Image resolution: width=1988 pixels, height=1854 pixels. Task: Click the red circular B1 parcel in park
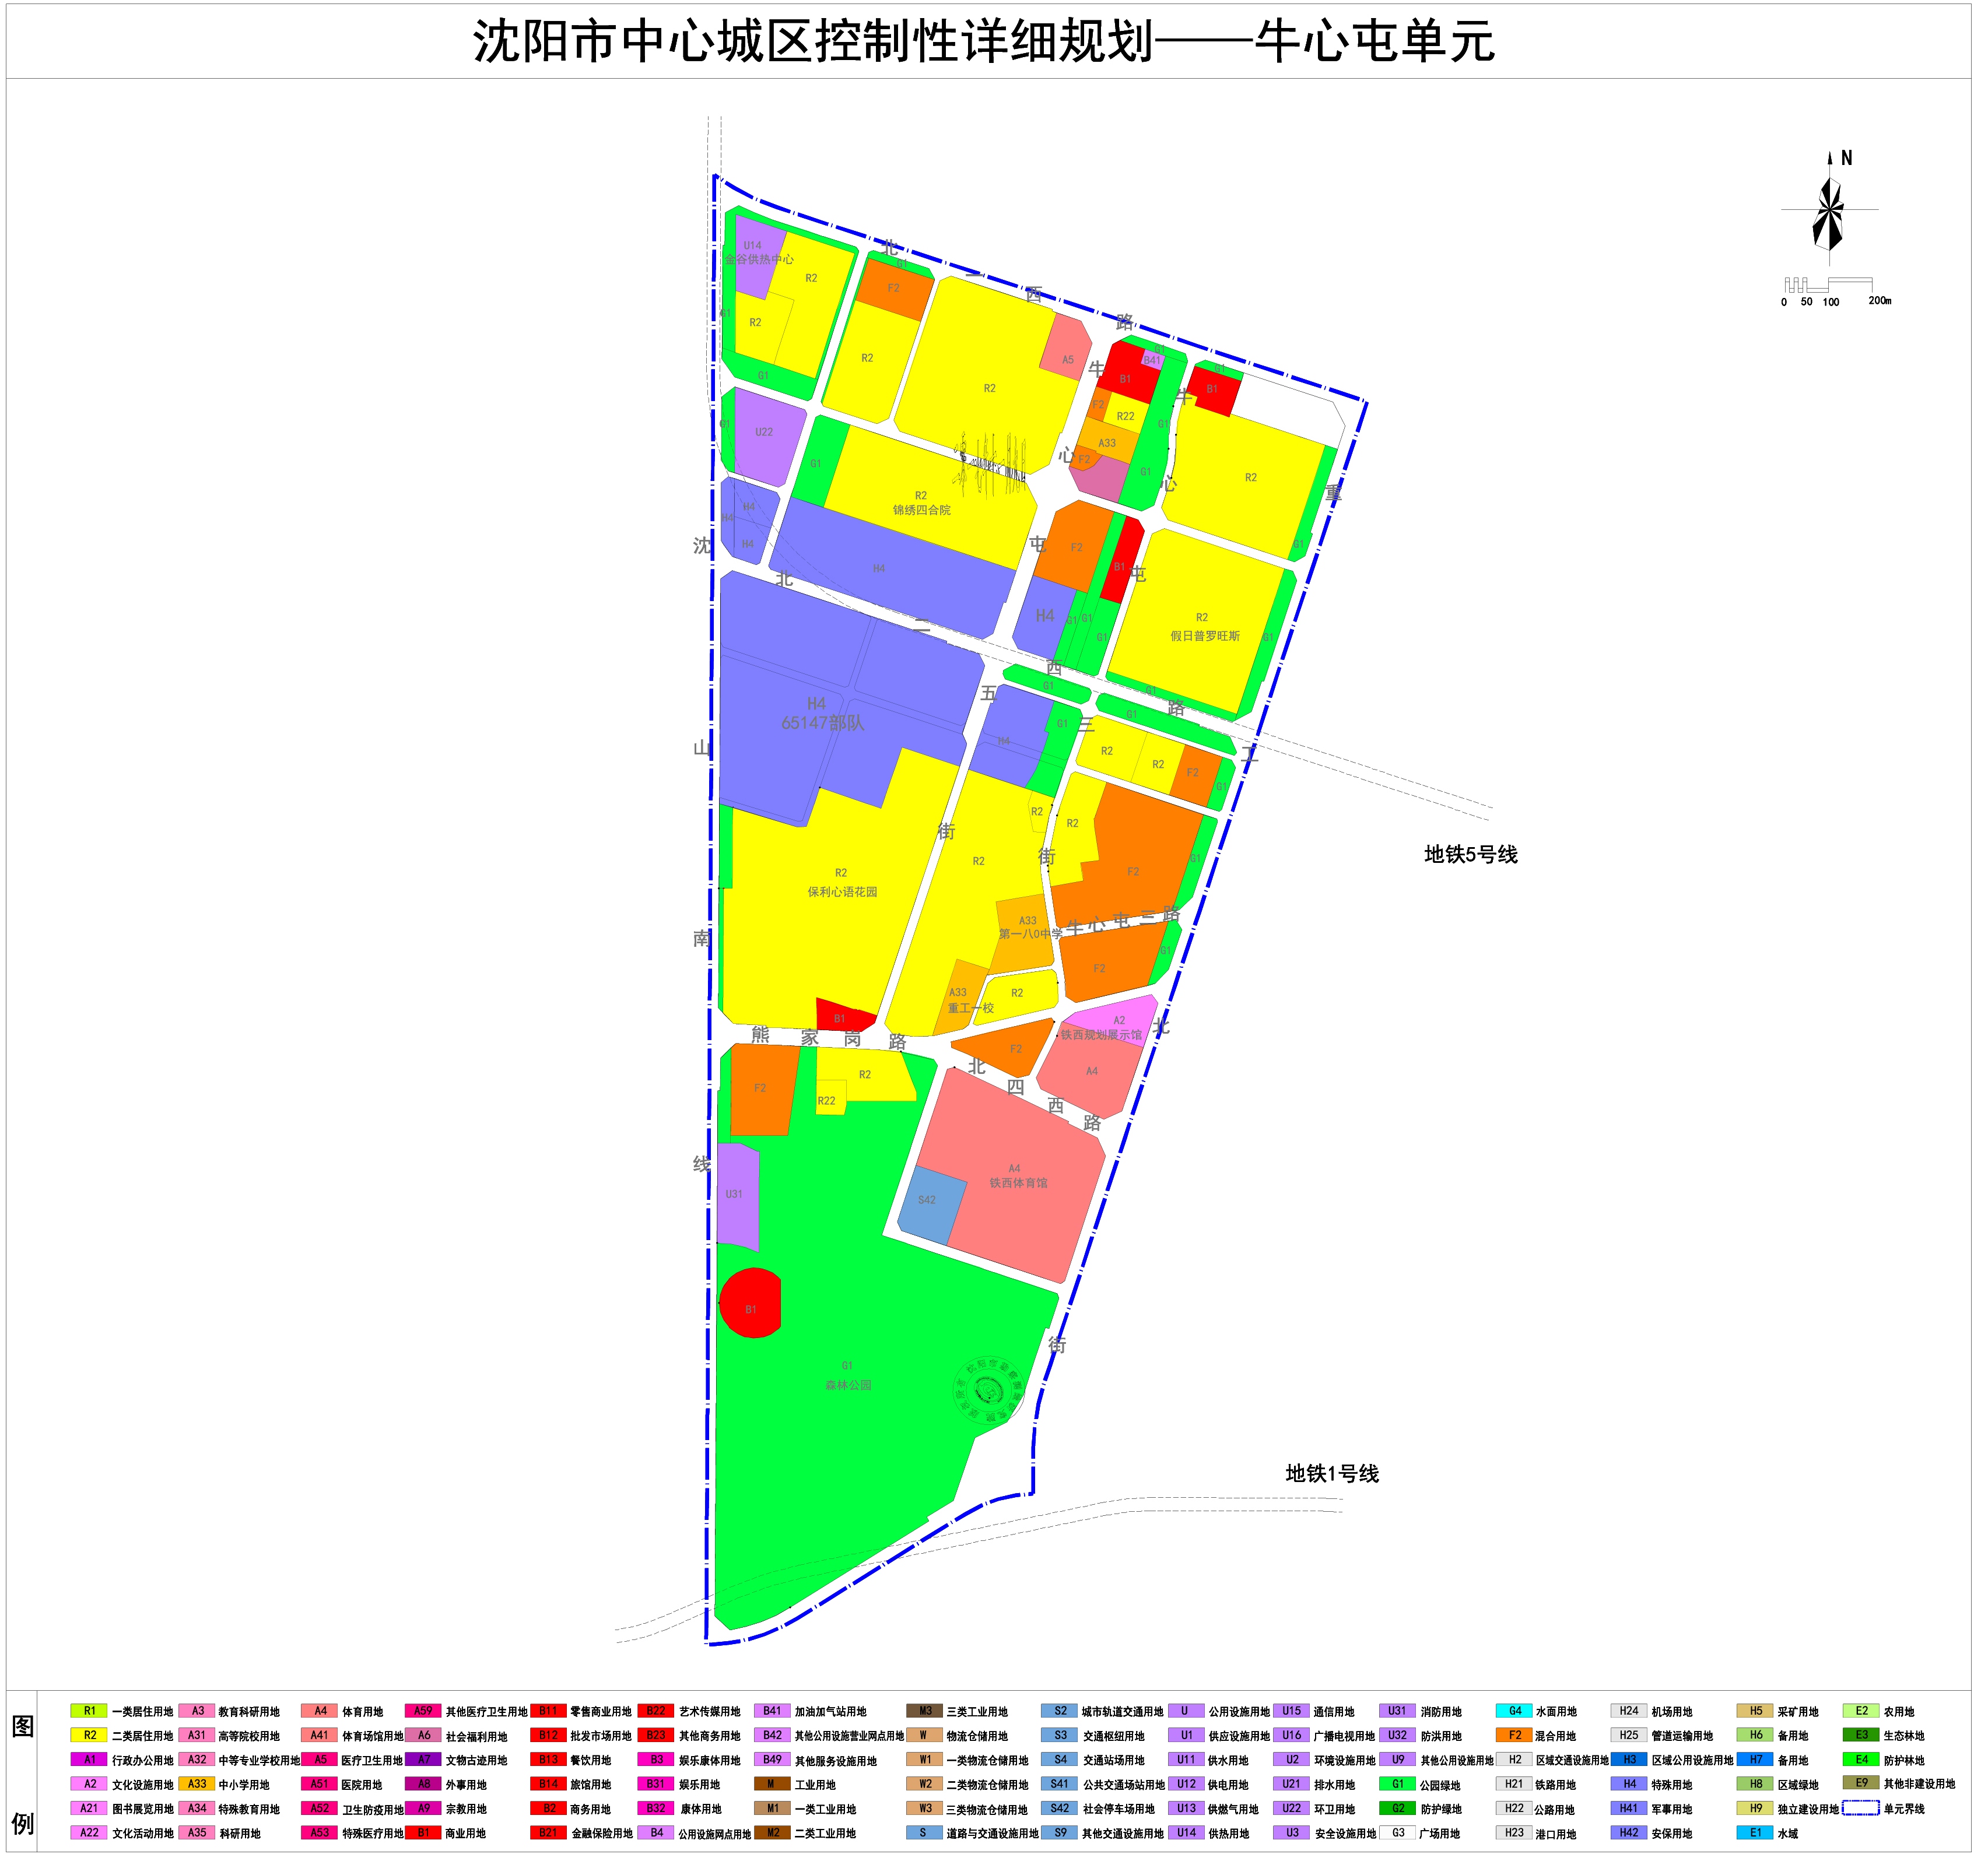pyautogui.click(x=750, y=1302)
